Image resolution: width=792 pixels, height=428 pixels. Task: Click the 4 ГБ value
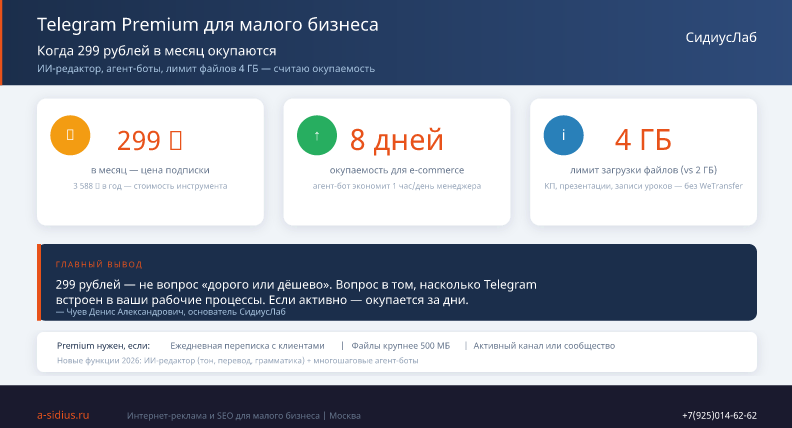point(643,140)
